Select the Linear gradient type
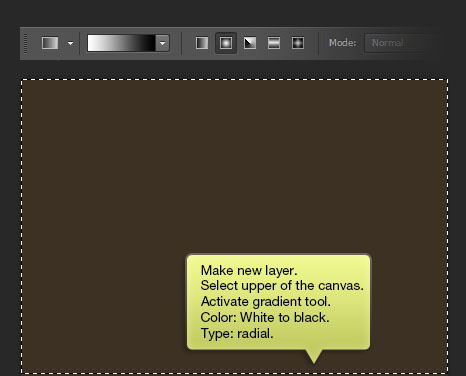Screen dimensions: 466x376 point(202,43)
